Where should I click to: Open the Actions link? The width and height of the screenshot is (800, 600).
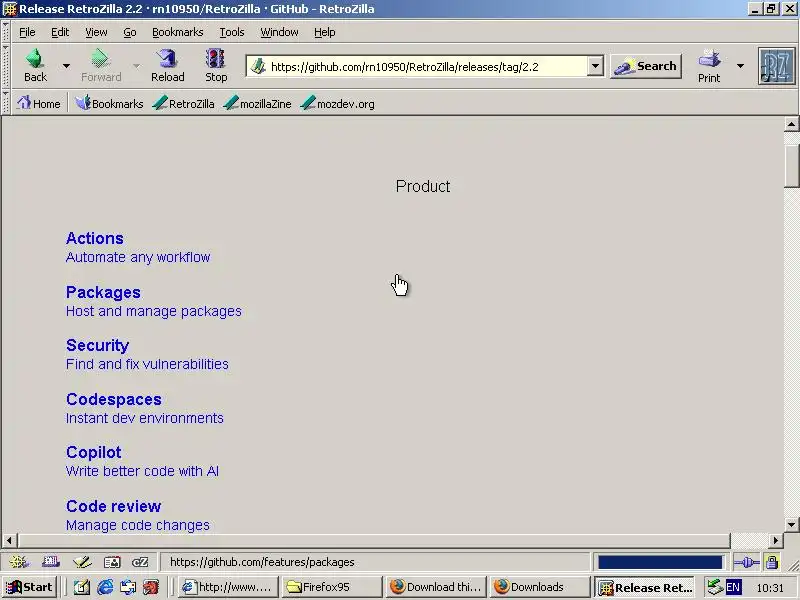coord(94,238)
